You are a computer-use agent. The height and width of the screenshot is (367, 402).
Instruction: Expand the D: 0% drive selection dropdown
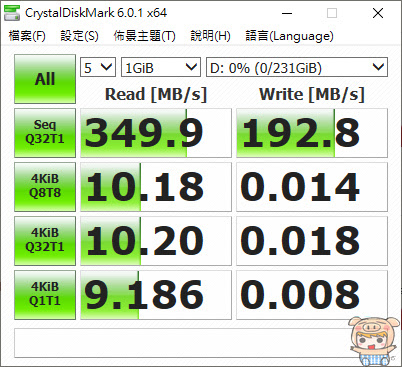pos(297,68)
